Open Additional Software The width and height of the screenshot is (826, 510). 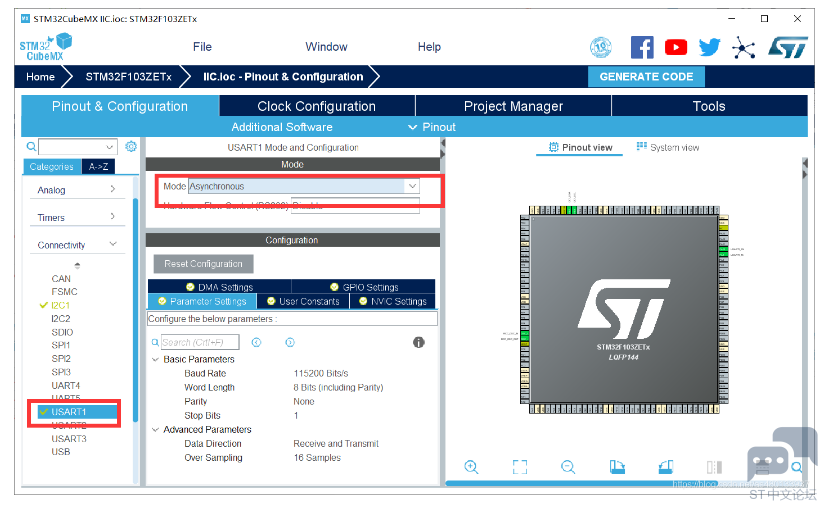tap(282, 127)
